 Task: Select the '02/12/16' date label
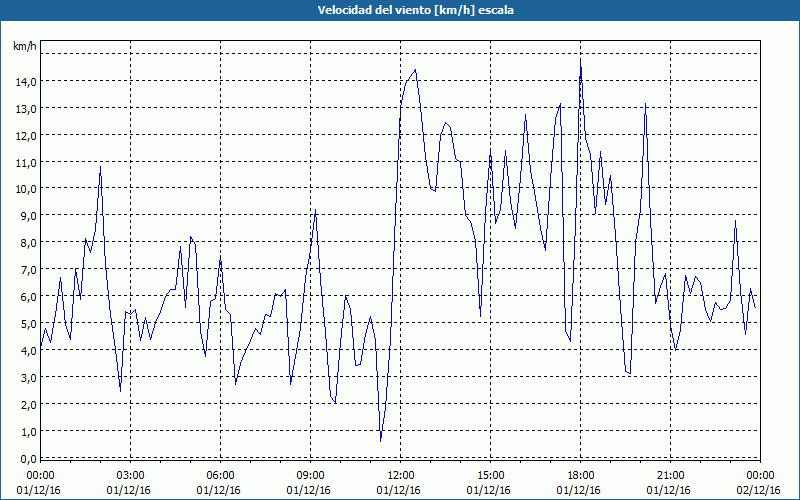click(759, 490)
